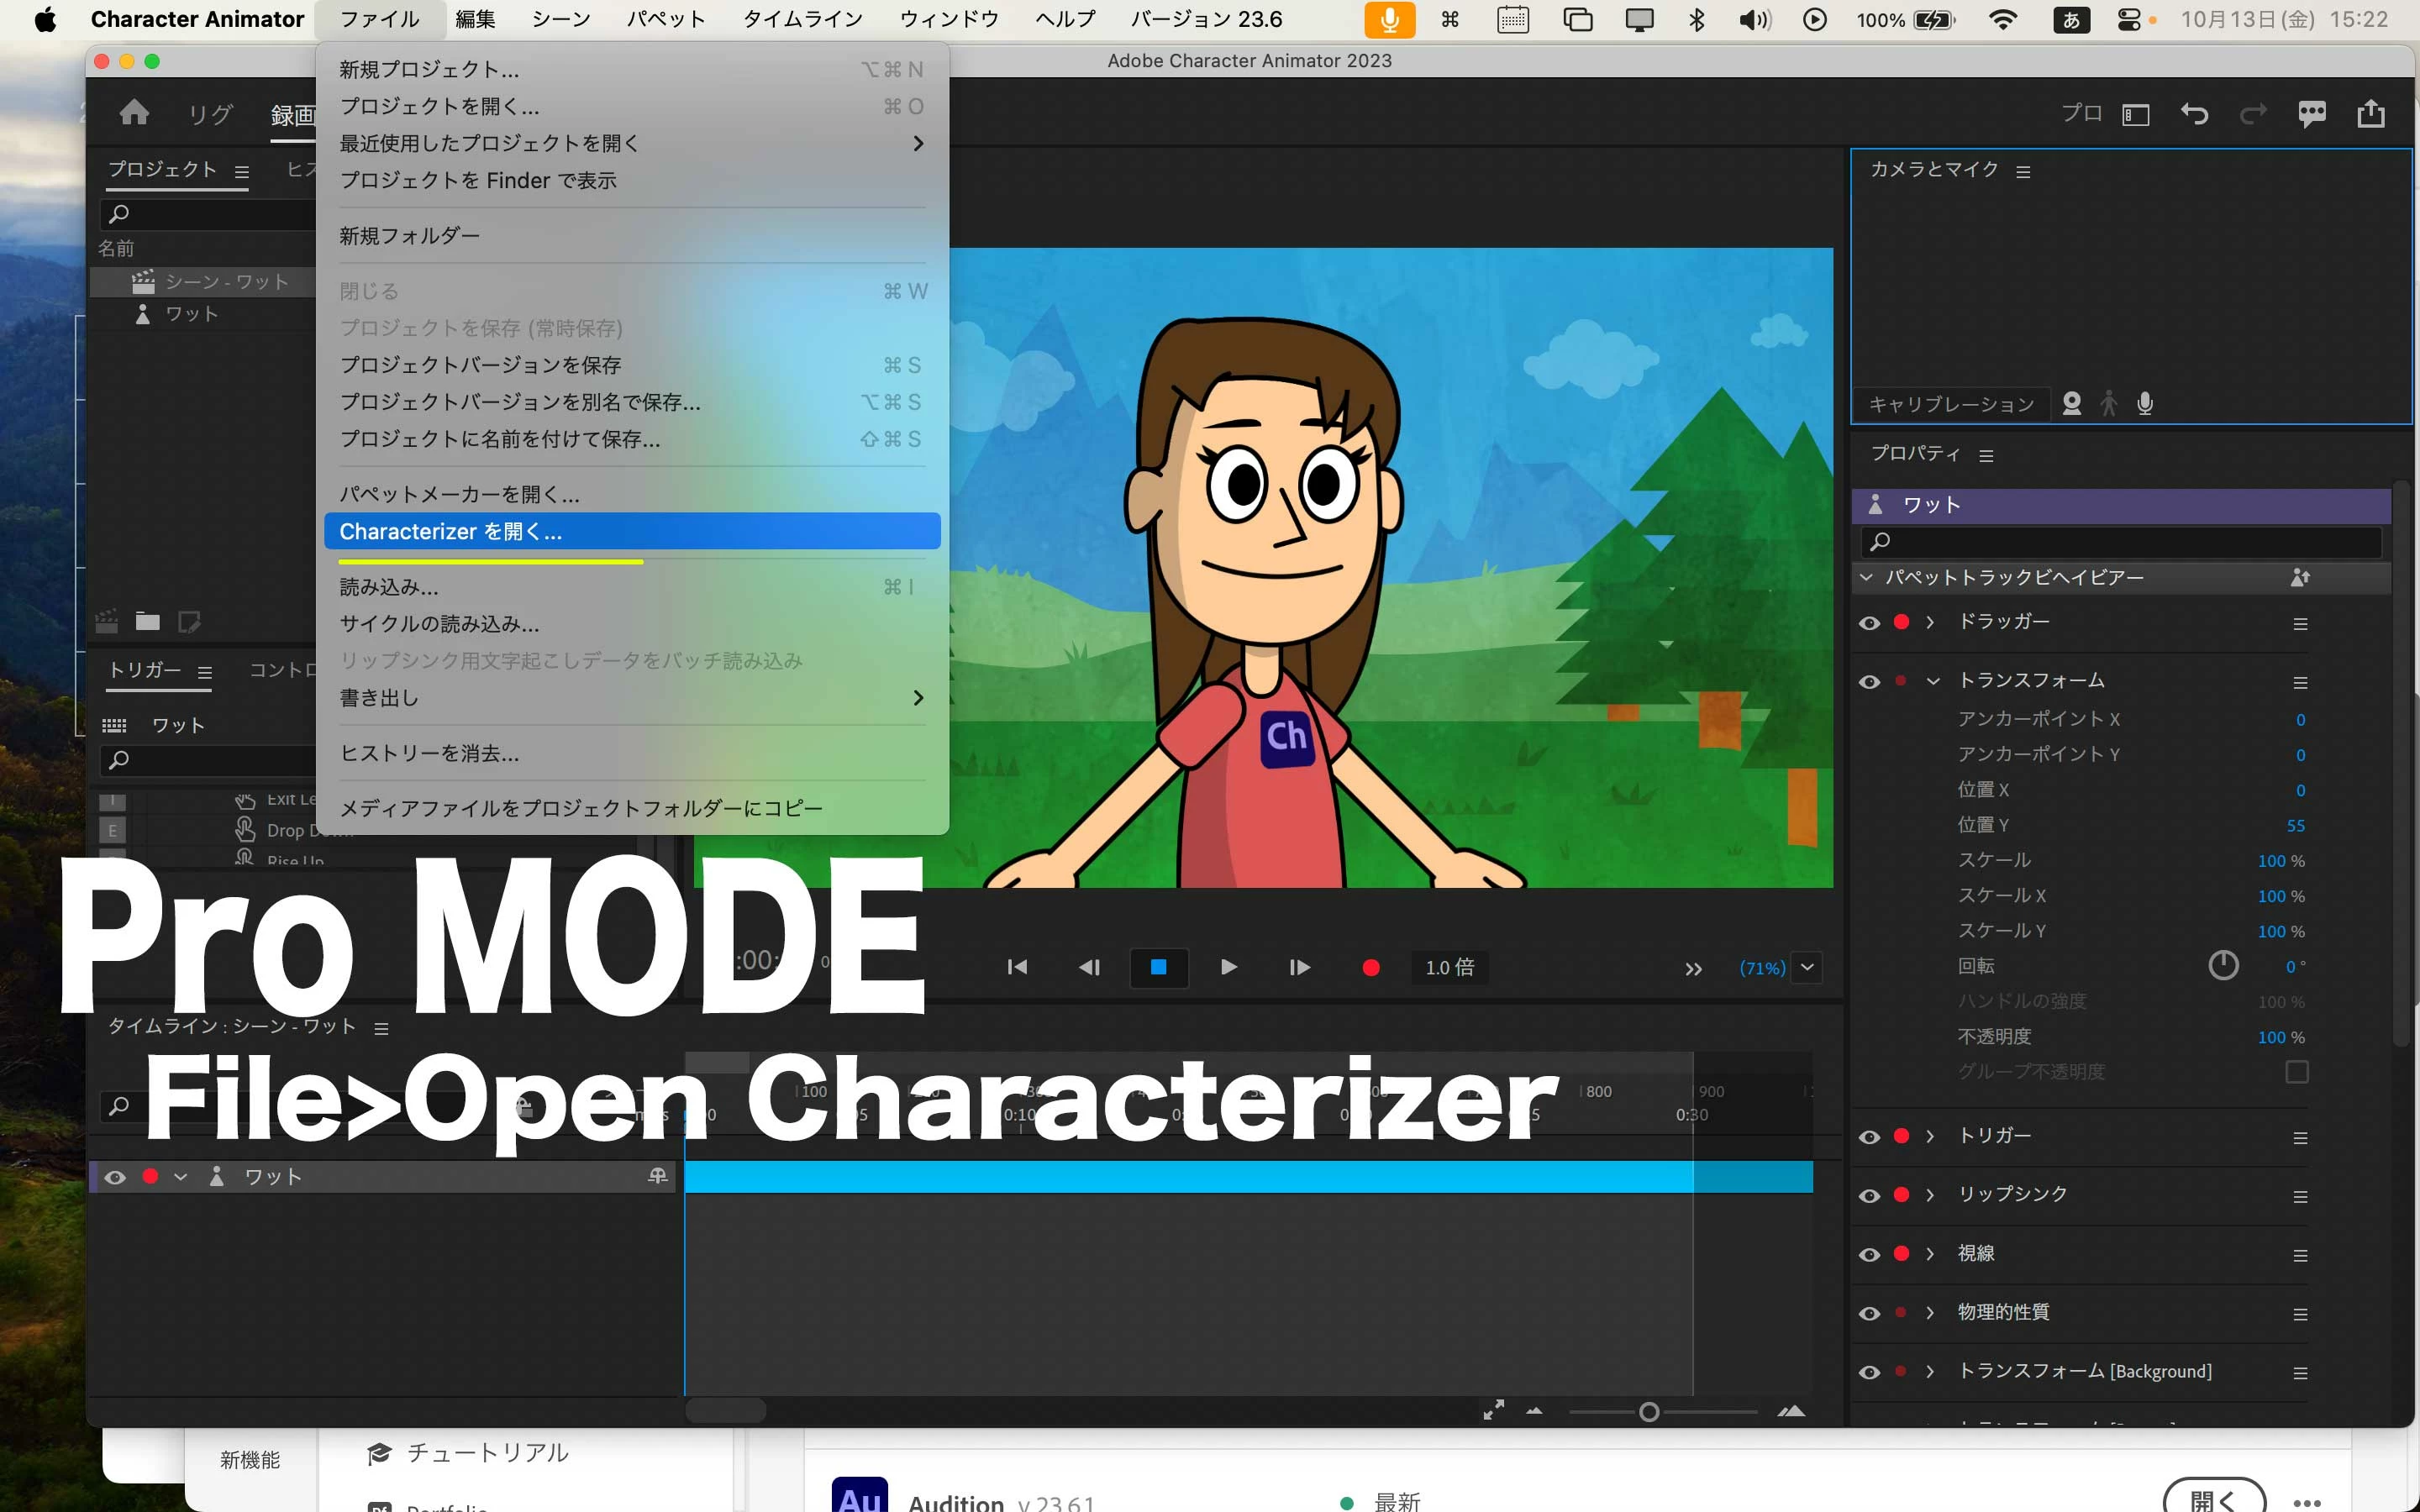Click the undo arrow icon
The height and width of the screenshot is (1512, 2420).
pos(2194,114)
